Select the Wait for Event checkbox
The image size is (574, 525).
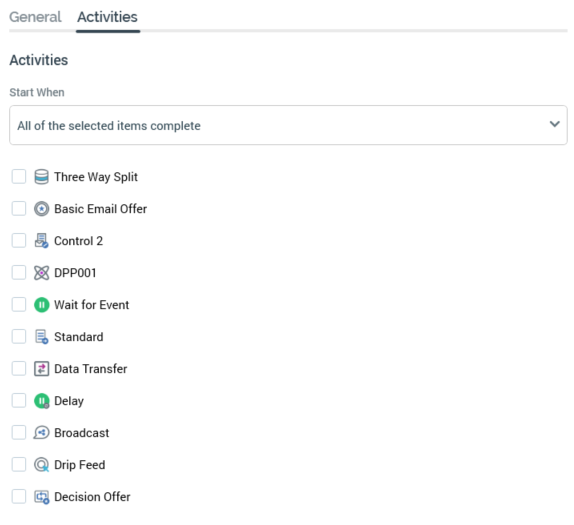[x=19, y=304]
